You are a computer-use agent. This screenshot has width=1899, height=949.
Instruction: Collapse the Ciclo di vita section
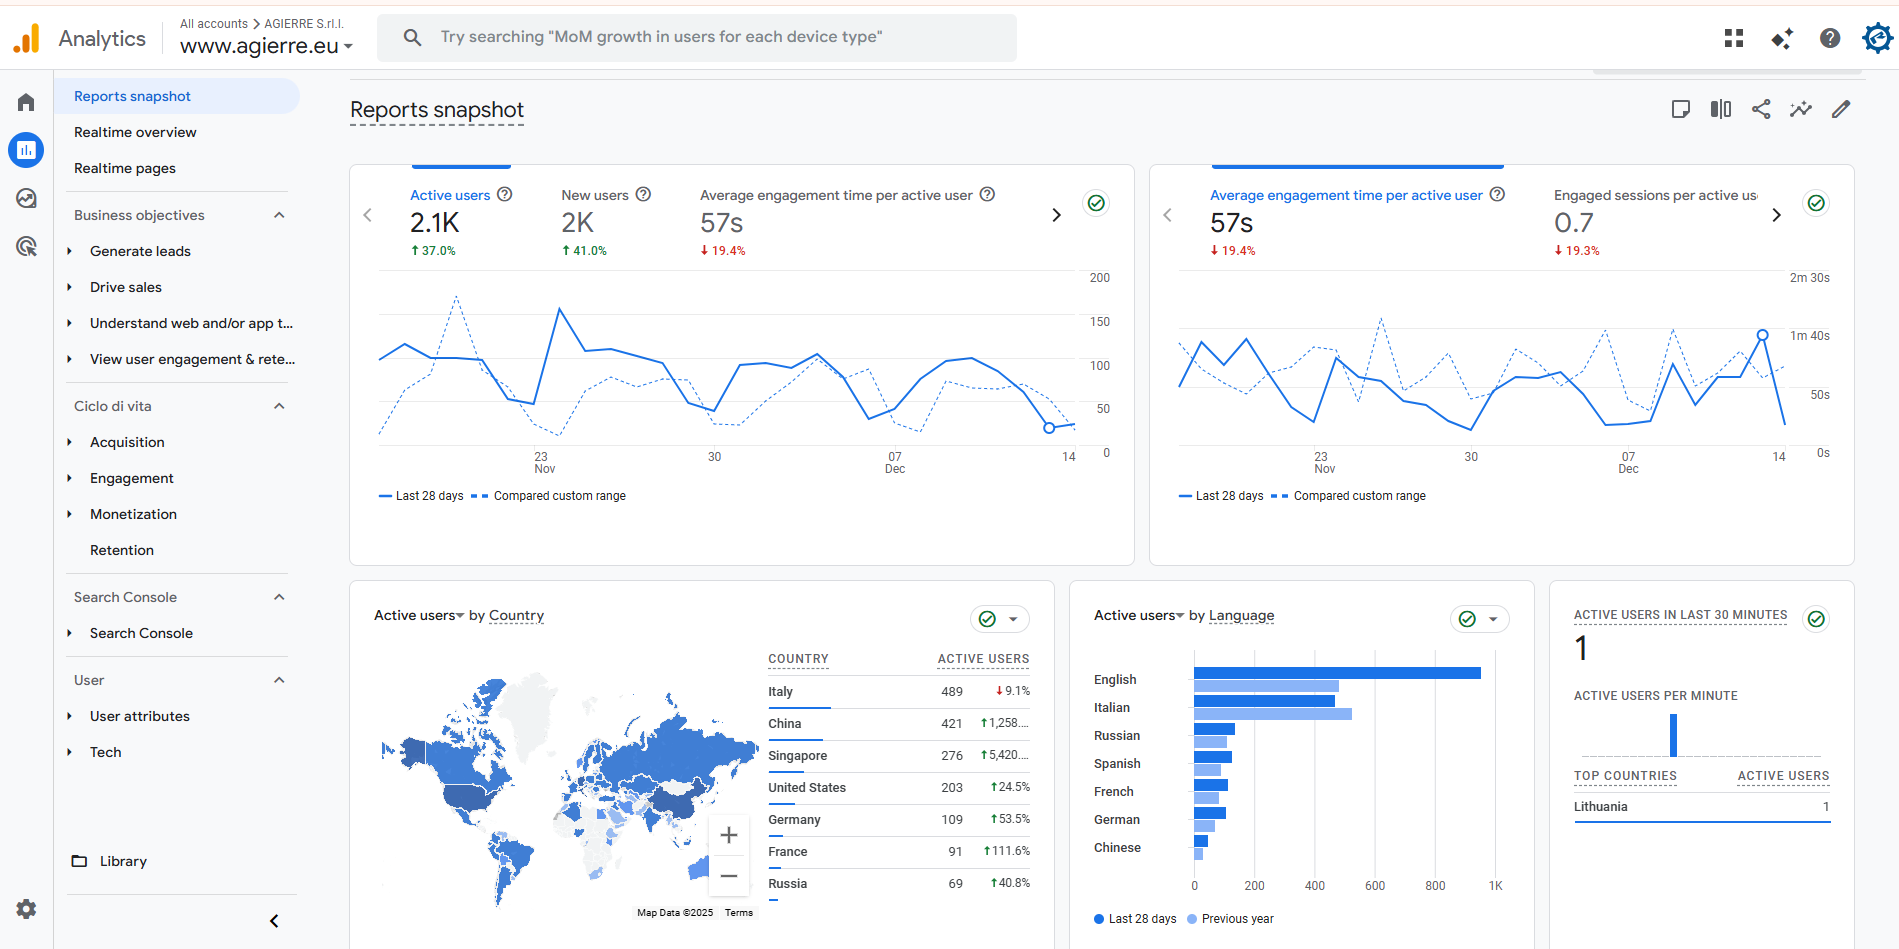[279, 406]
